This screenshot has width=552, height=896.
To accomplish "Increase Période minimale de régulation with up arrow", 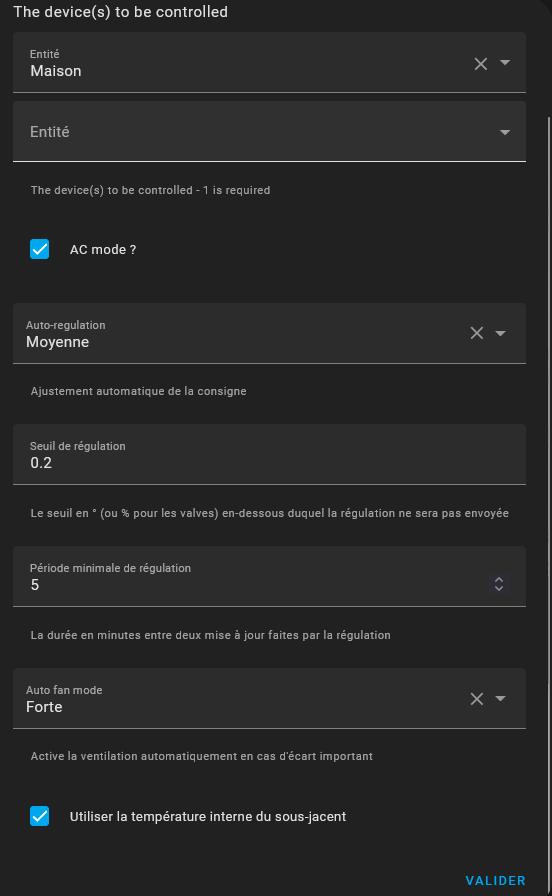I will [x=499, y=579].
